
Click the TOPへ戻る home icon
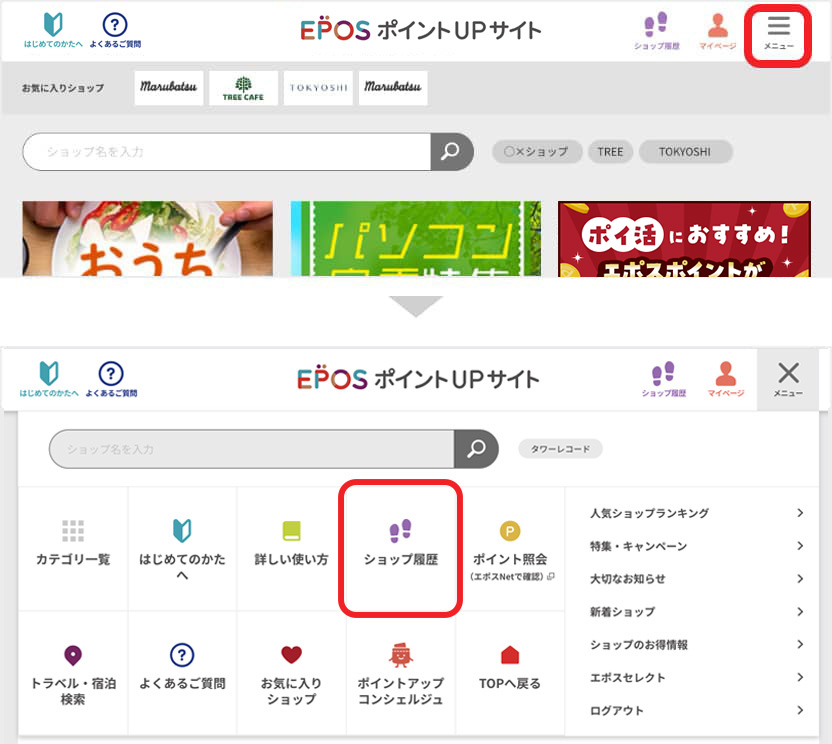coord(510,656)
